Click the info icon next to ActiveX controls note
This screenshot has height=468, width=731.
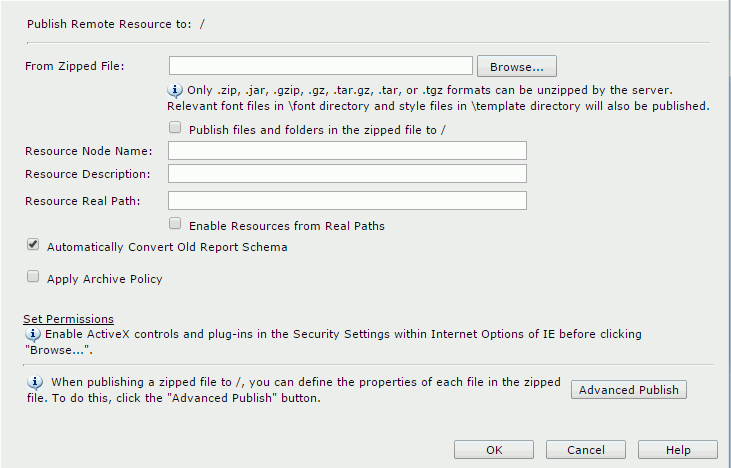pos(33,334)
